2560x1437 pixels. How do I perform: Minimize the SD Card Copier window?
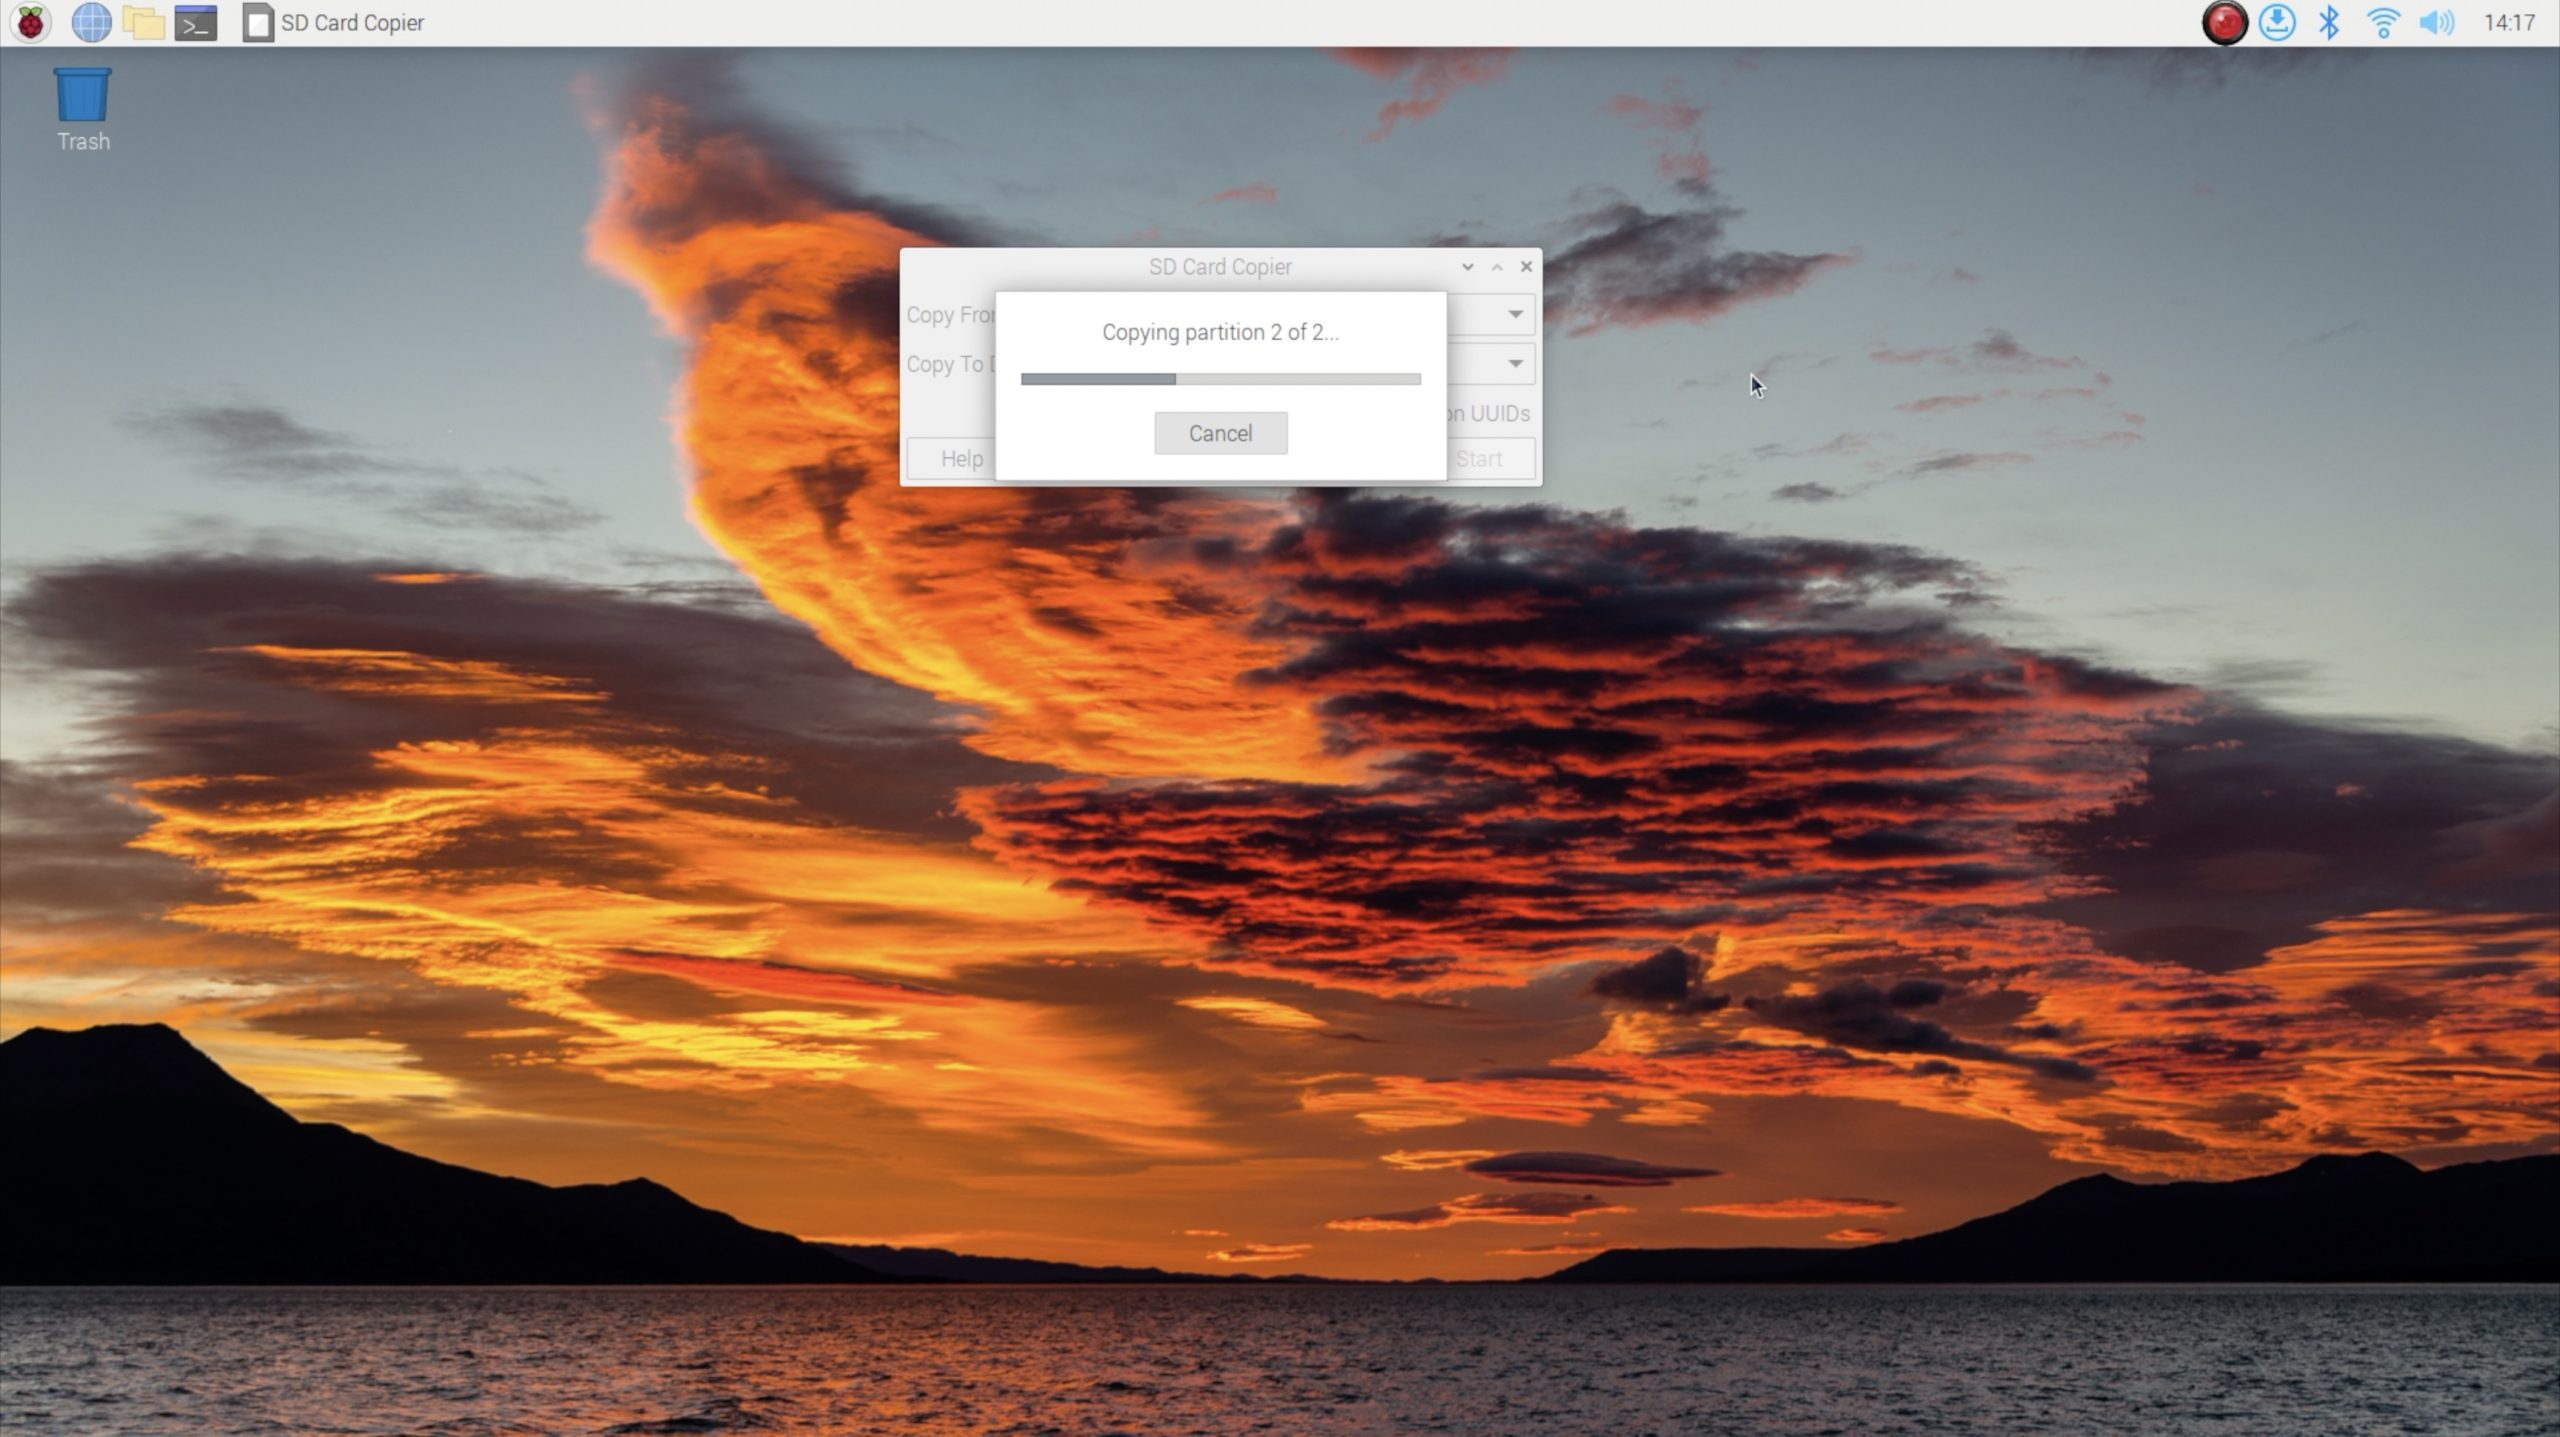tap(1467, 267)
